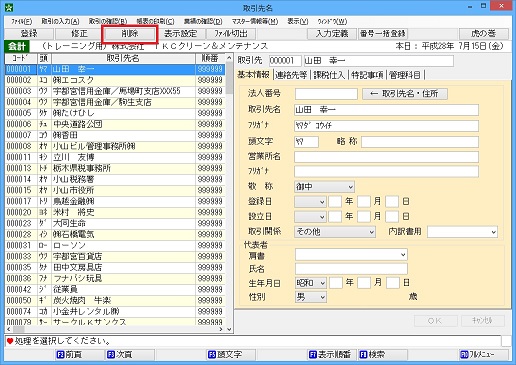Click the 削除 toolbar button
This screenshot has height=365, width=516.
pos(130,34)
